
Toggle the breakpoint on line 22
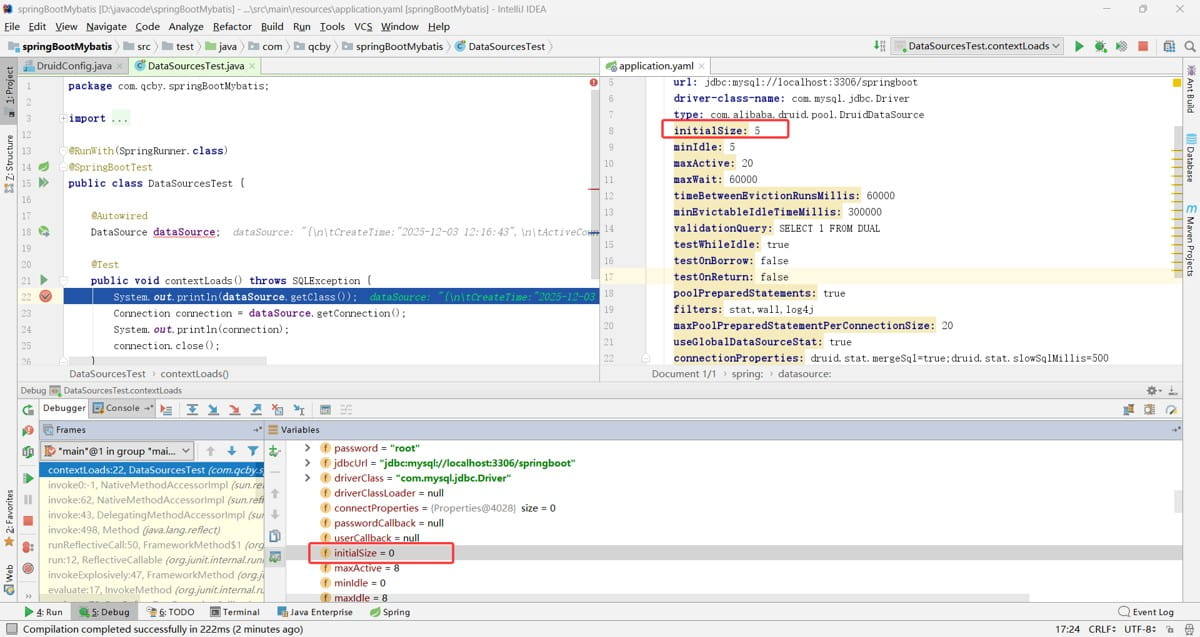click(45, 297)
